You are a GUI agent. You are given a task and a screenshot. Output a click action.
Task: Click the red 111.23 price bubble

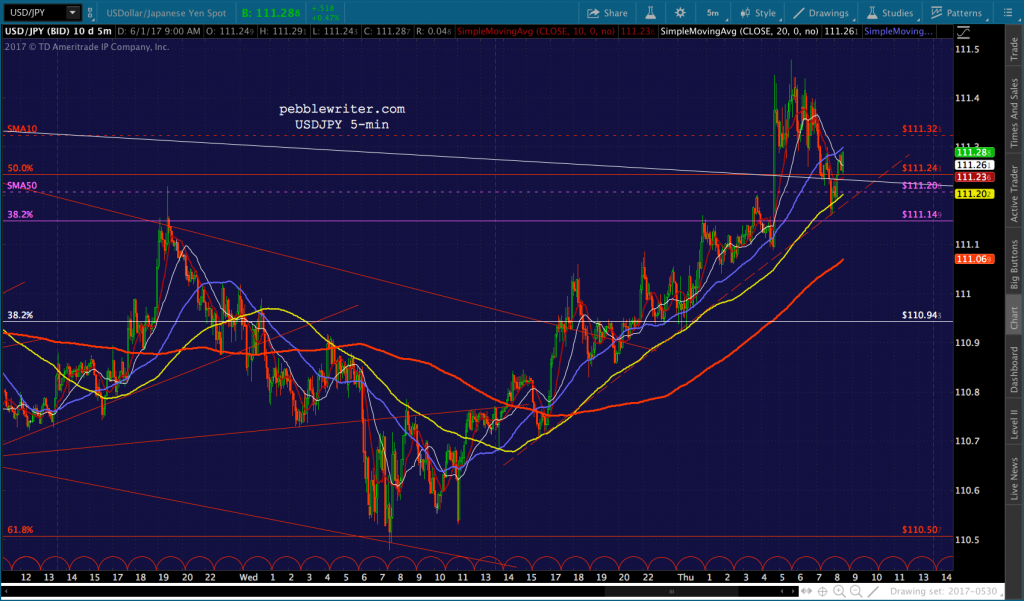tap(974, 177)
